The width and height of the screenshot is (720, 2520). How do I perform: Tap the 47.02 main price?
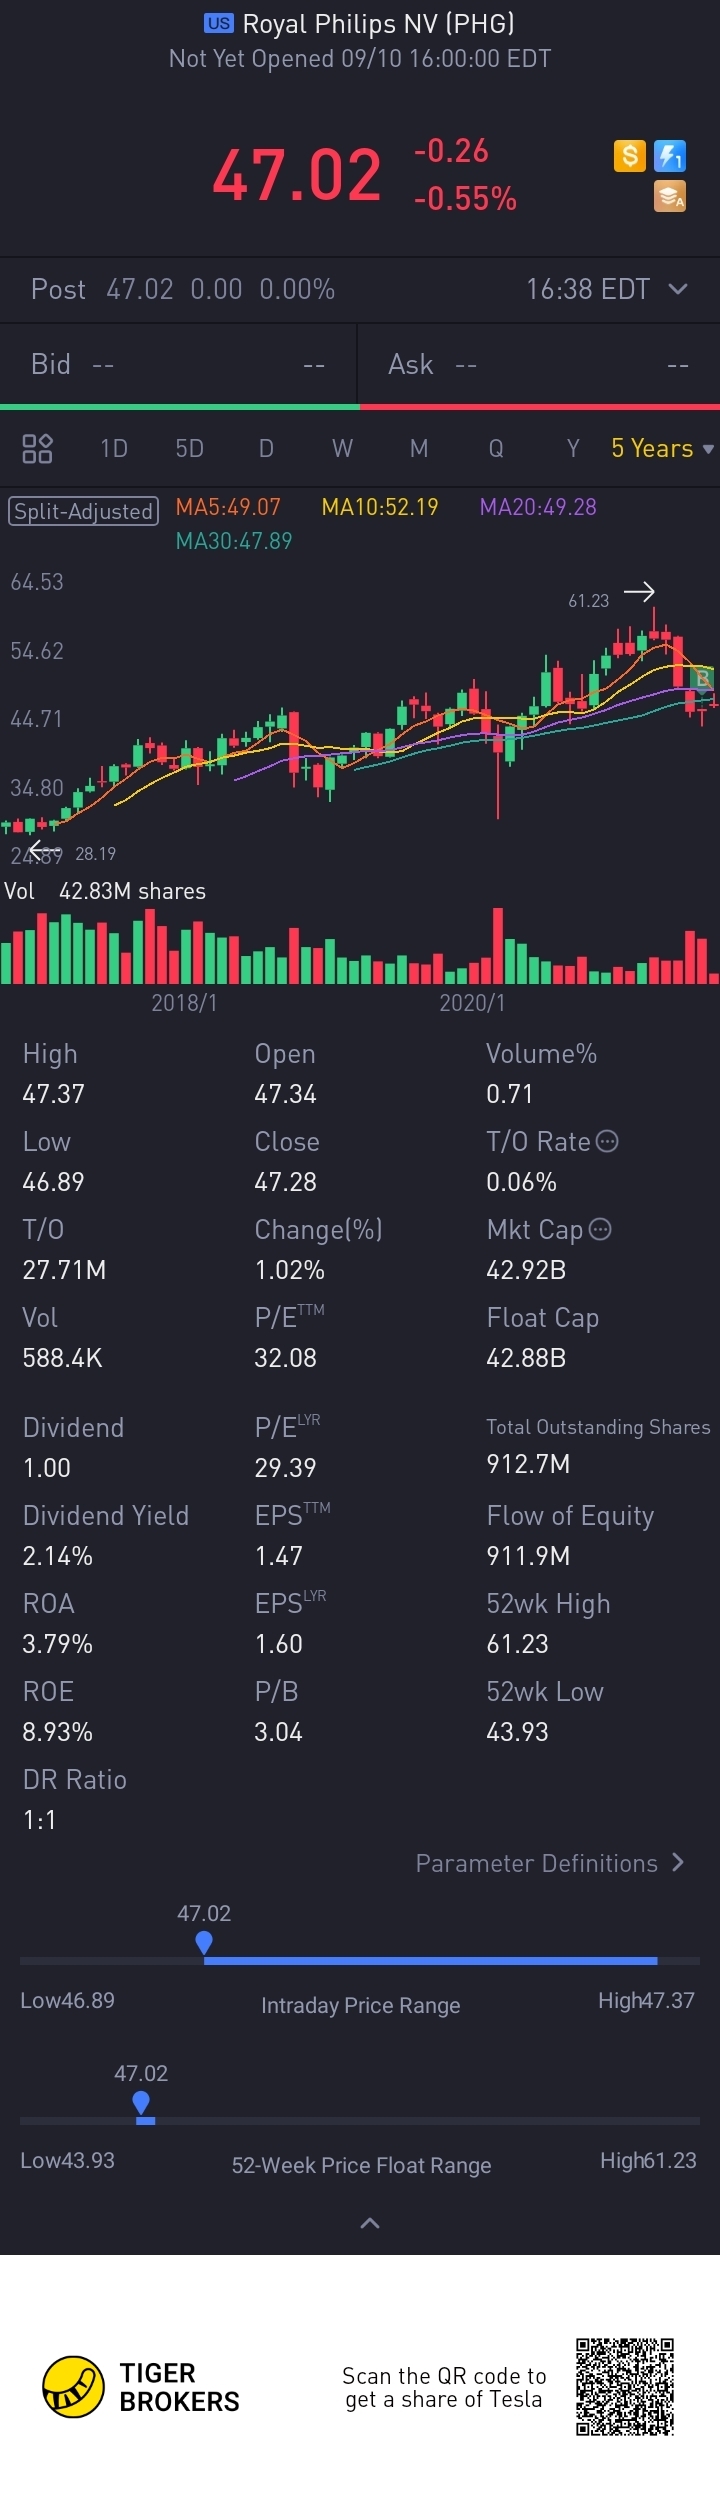coord(297,175)
